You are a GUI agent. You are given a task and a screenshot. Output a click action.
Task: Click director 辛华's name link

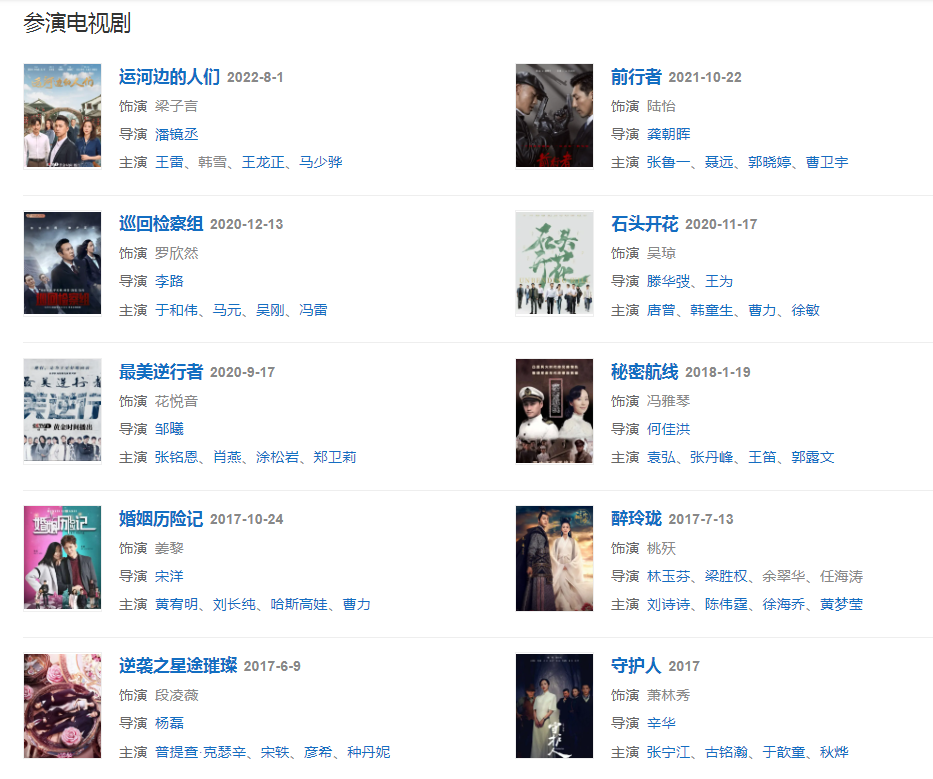pyautogui.click(x=661, y=723)
